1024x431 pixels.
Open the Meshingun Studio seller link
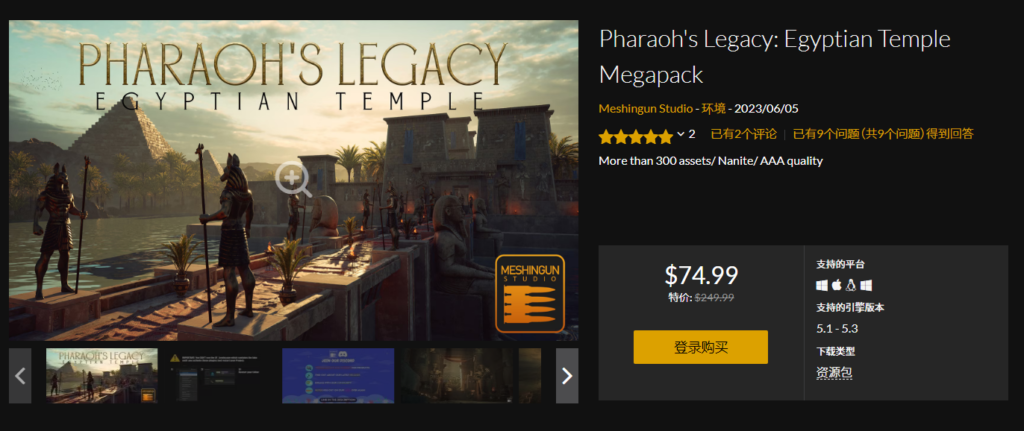click(x=645, y=108)
